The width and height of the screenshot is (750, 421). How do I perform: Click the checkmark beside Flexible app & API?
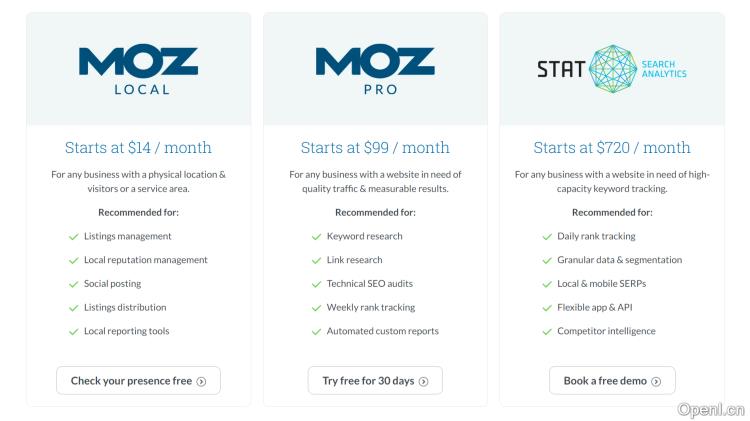(547, 308)
